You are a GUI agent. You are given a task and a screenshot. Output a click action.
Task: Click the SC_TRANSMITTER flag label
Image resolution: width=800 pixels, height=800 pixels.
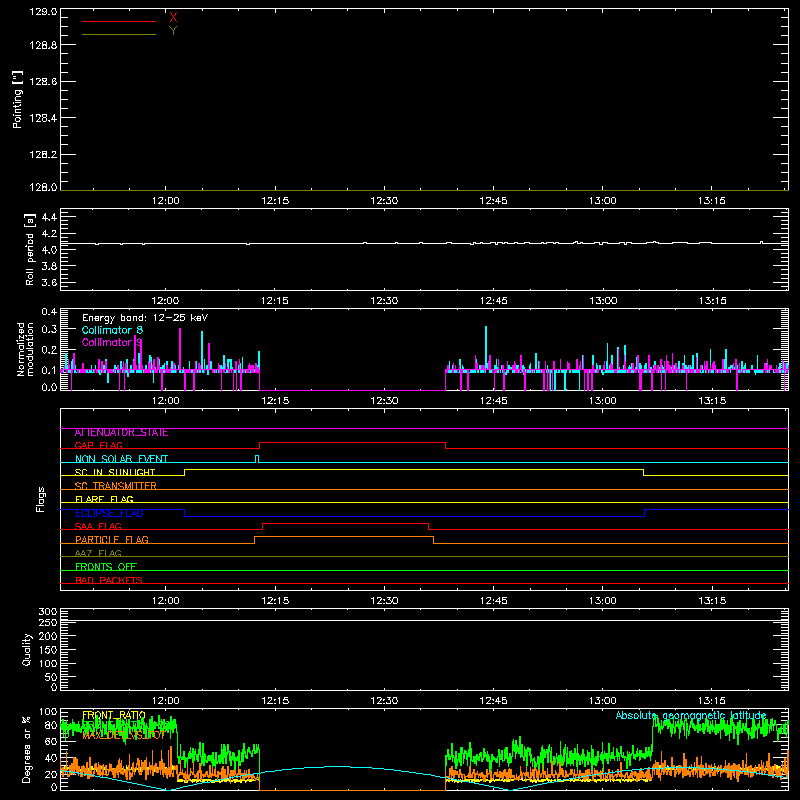(x=116, y=486)
